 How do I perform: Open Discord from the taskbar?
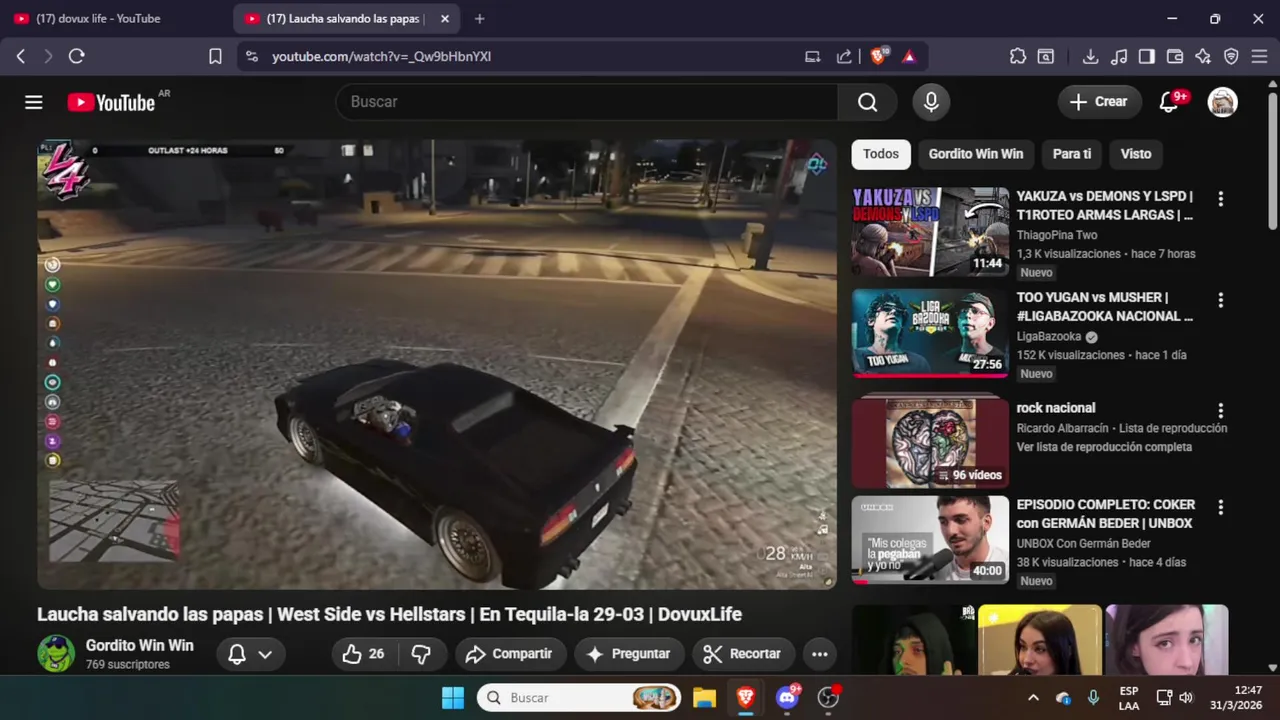tap(787, 698)
